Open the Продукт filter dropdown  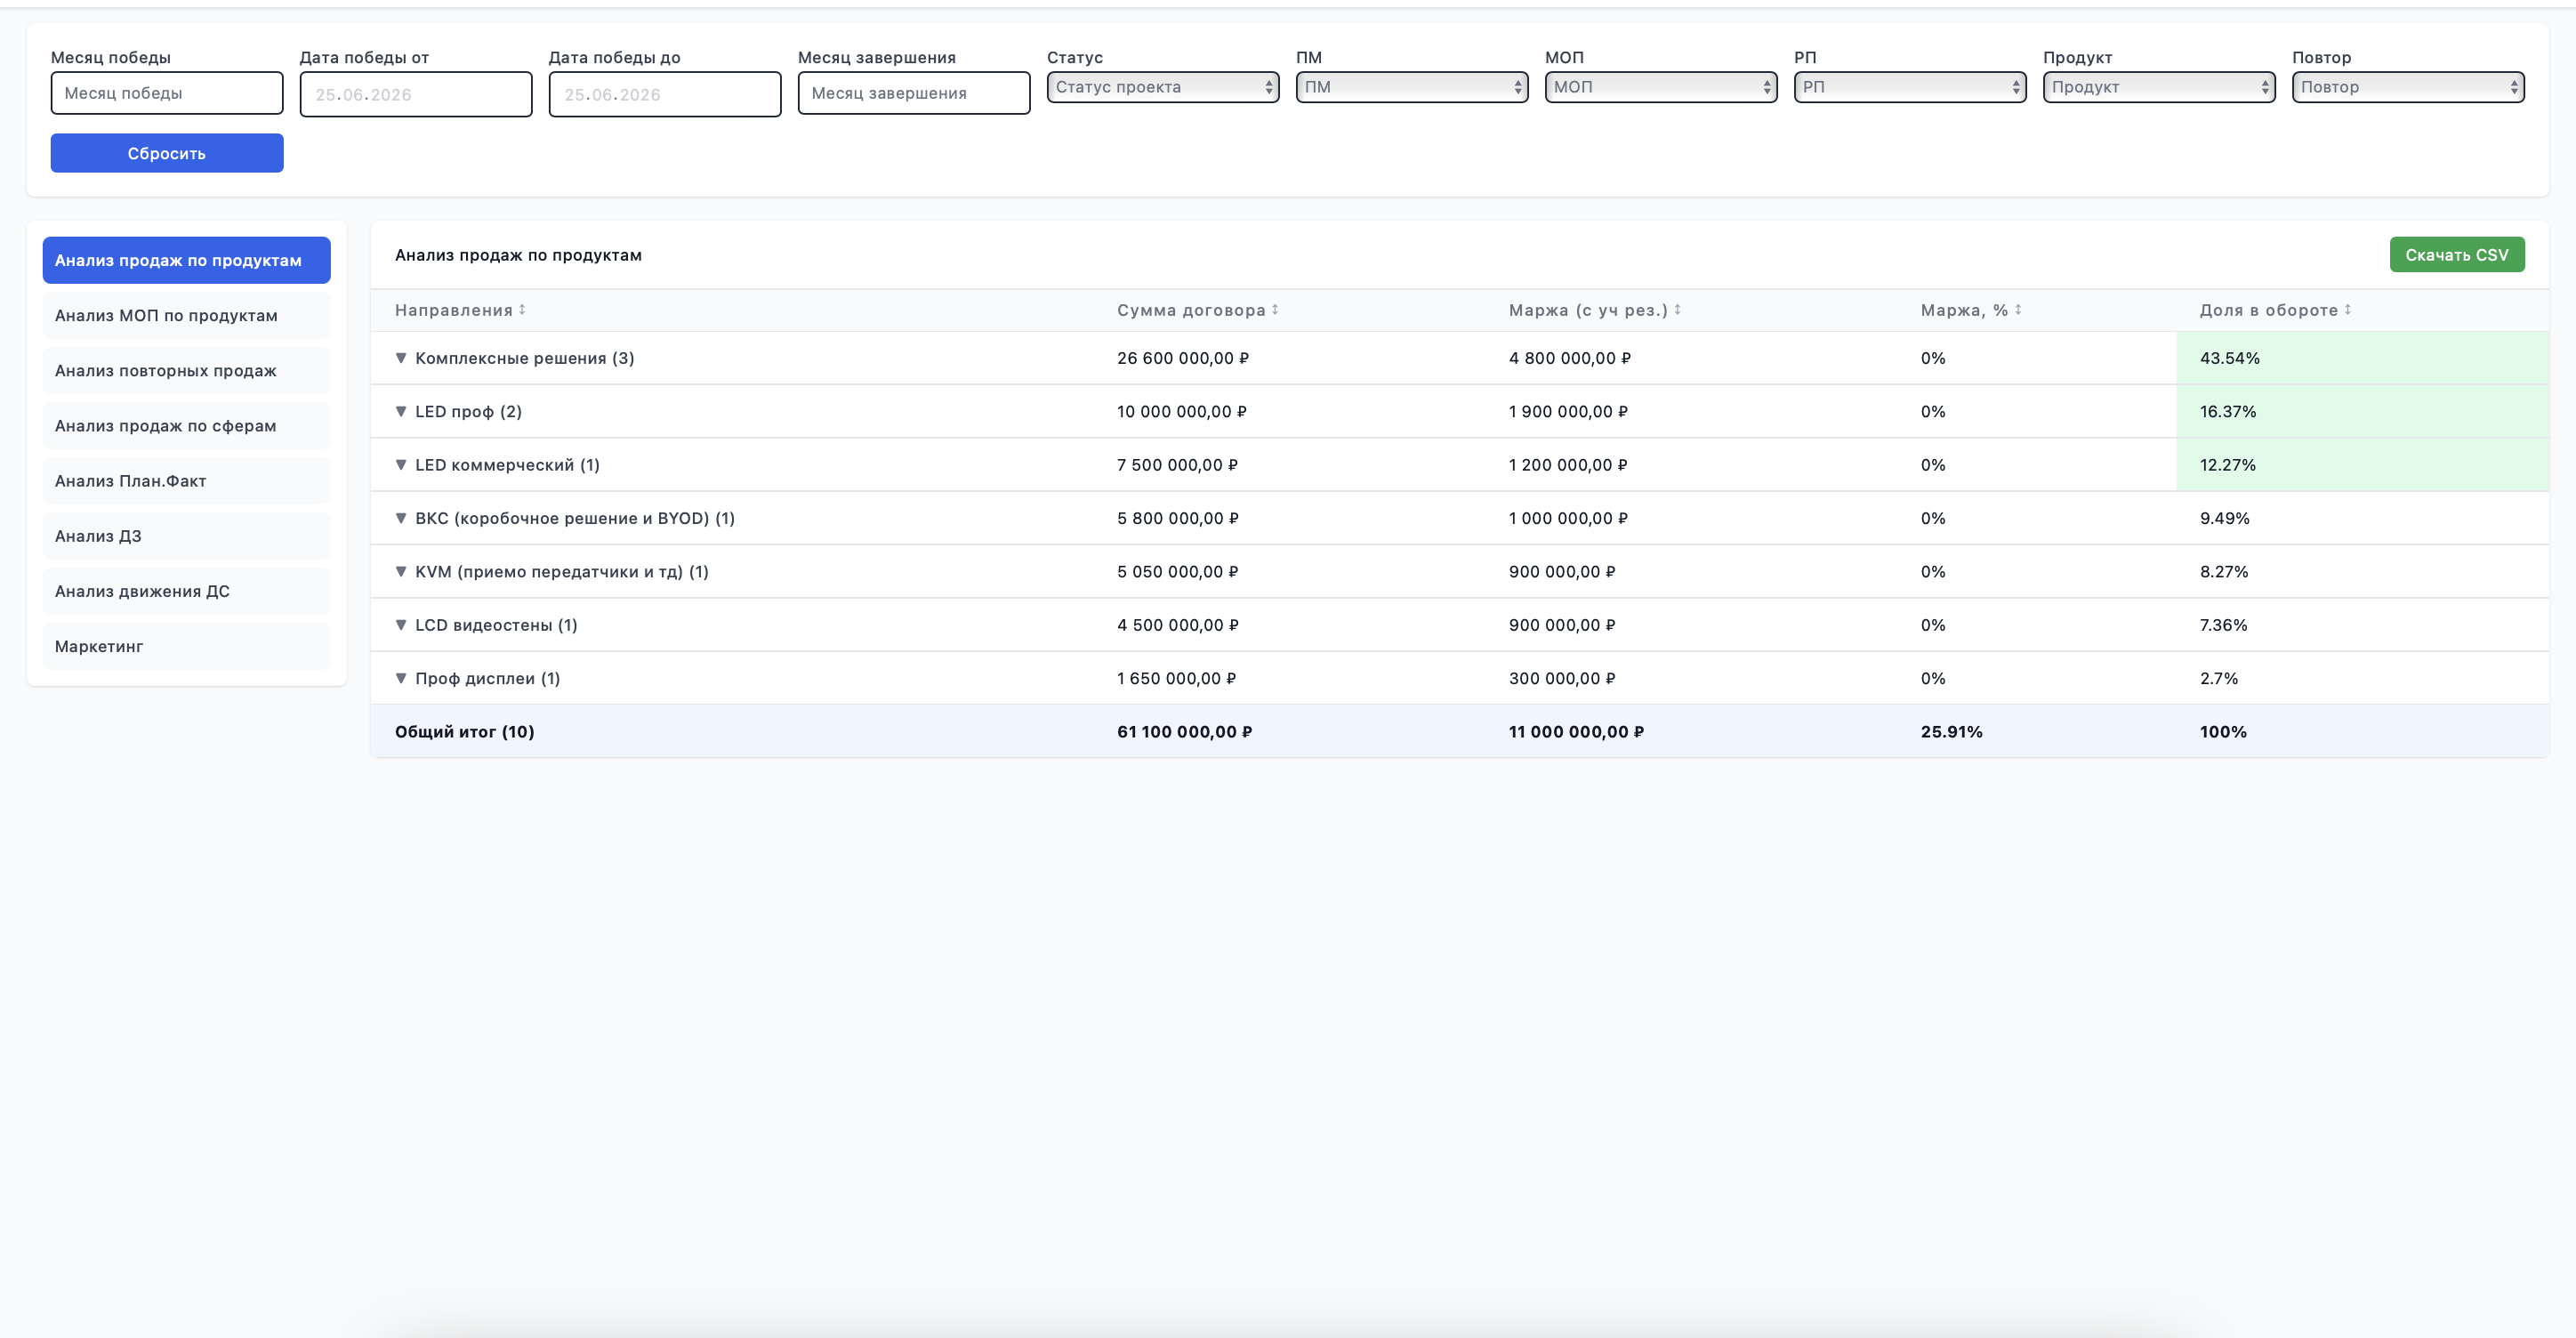point(2159,87)
